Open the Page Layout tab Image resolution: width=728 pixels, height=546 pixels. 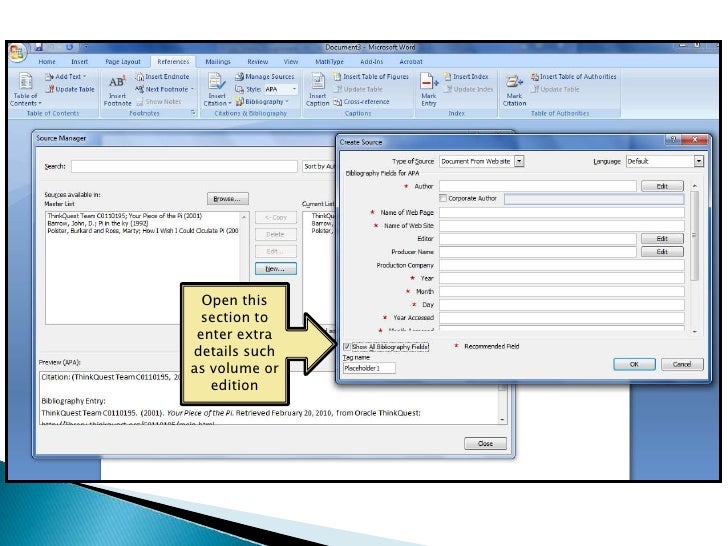[123, 62]
